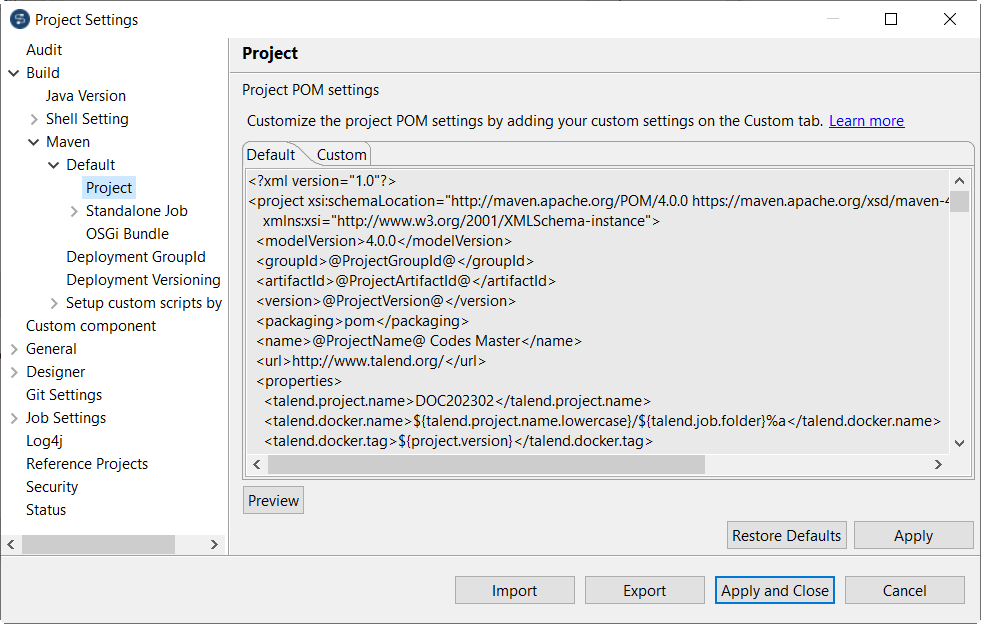Select the Default tab

coord(269,155)
